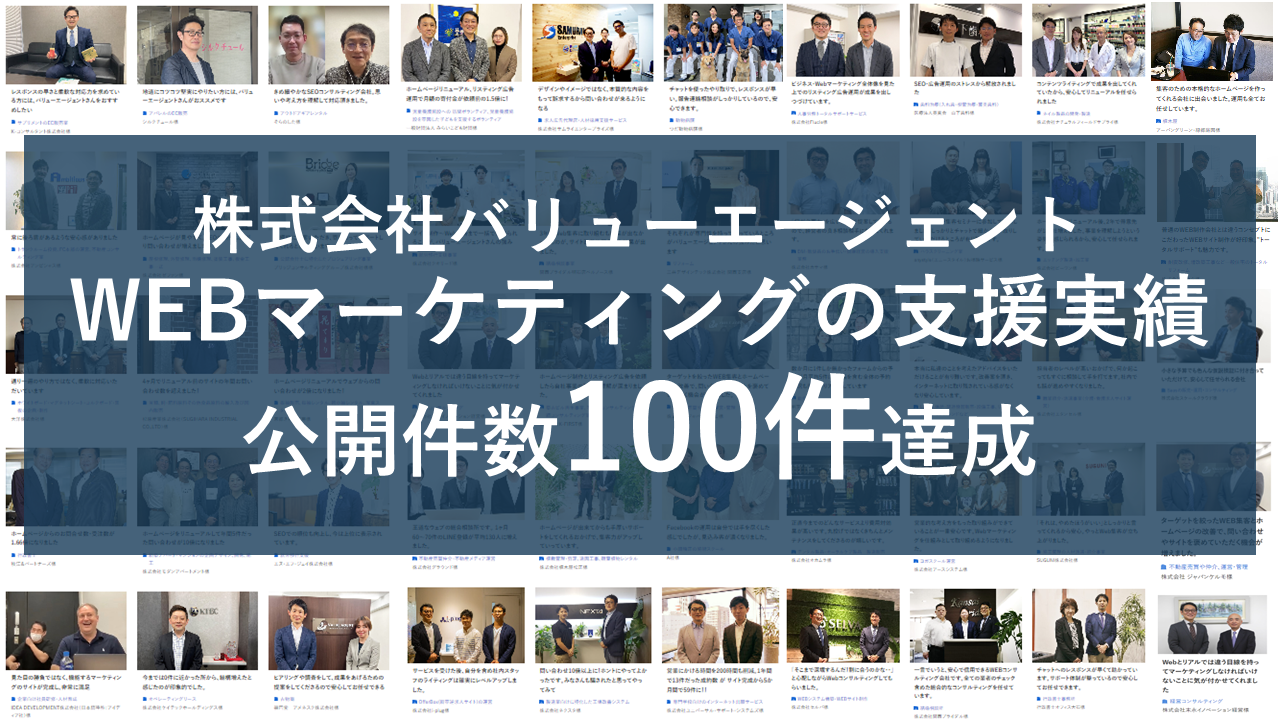
Task: Open the veterinary staff photo with dogs
Action: 724,43
